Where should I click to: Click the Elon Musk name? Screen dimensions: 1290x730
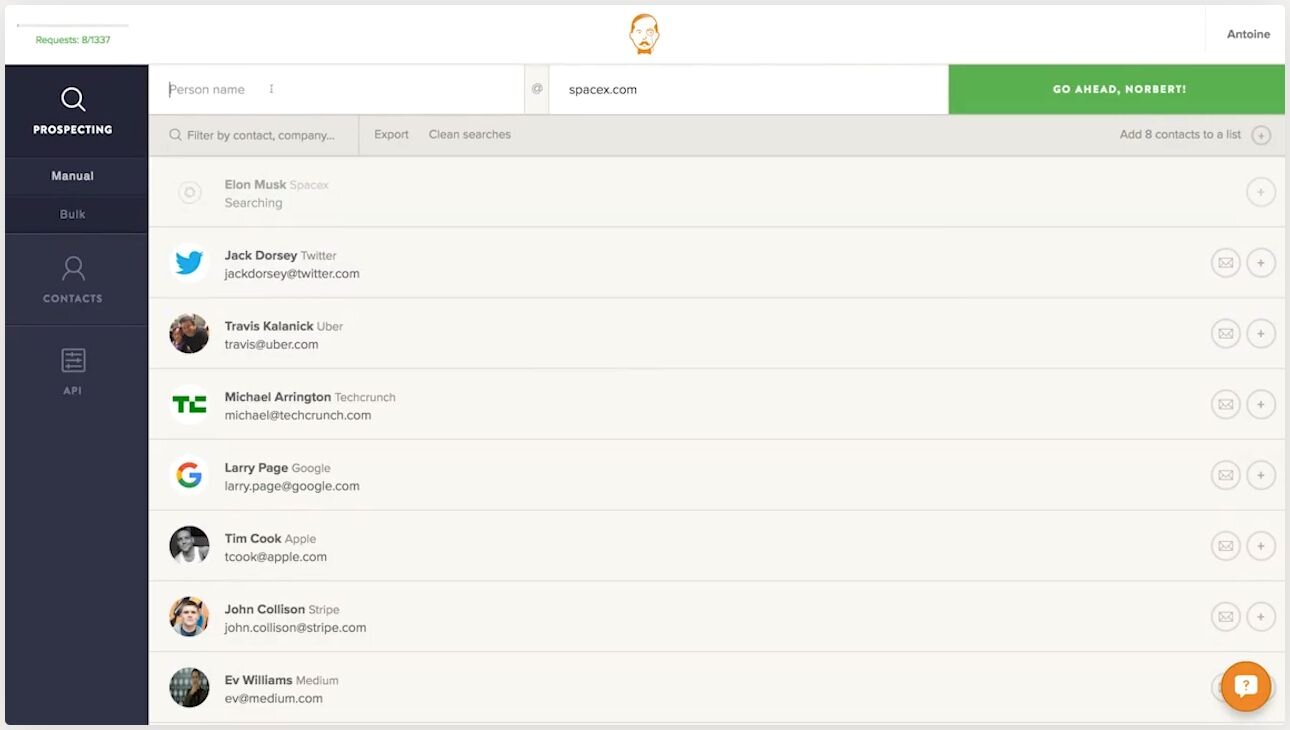(x=255, y=185)
